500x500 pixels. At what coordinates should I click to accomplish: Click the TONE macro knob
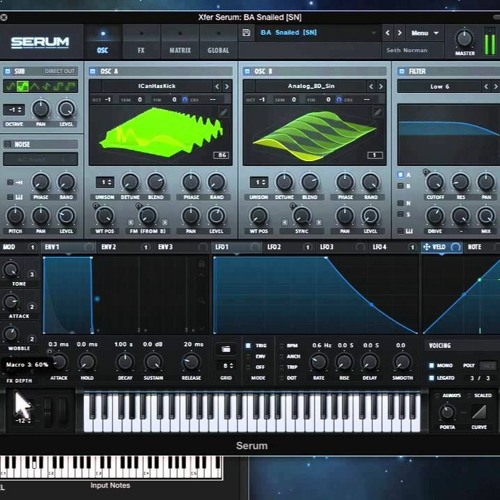pos(11,269)
